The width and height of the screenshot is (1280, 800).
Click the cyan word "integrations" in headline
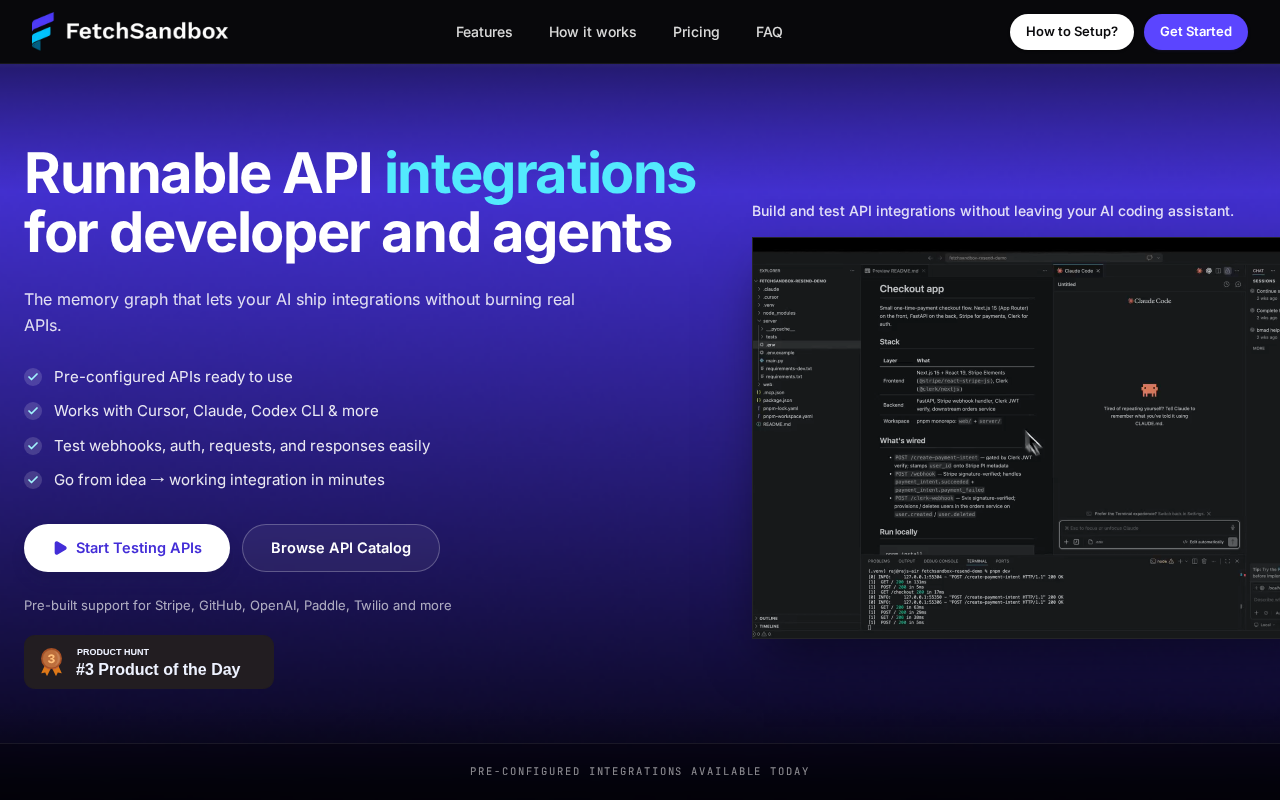coord(540,172)
